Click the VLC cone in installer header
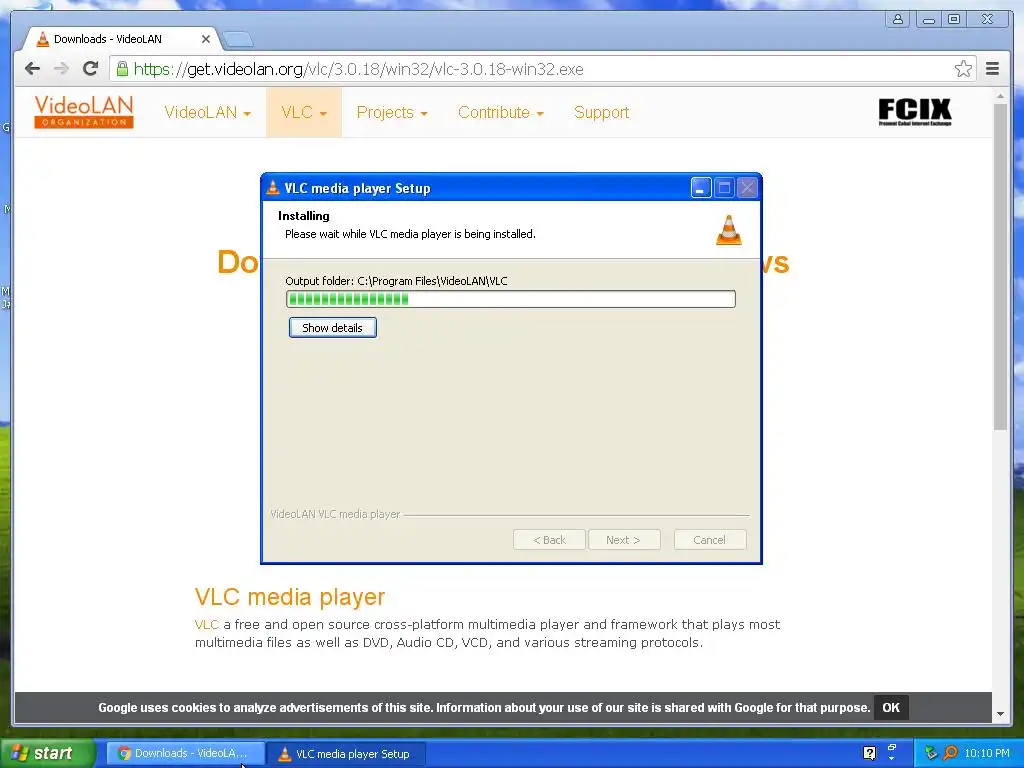Viewport: 1024px width, 768px height. [729, 230]
